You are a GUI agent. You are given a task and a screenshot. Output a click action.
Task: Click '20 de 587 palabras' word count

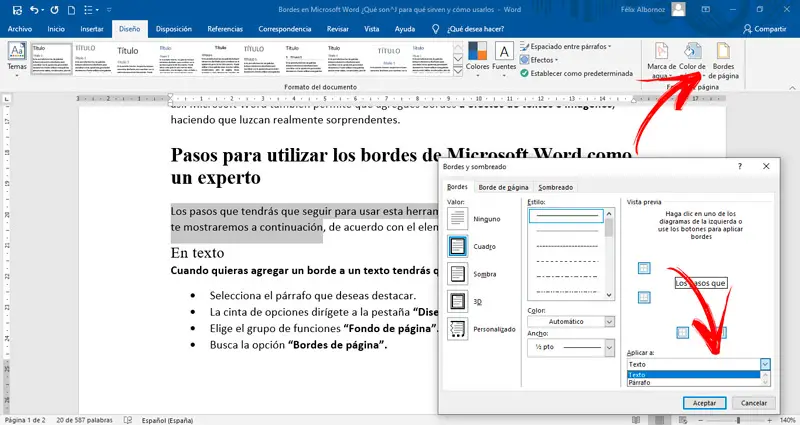pos(84,420)
